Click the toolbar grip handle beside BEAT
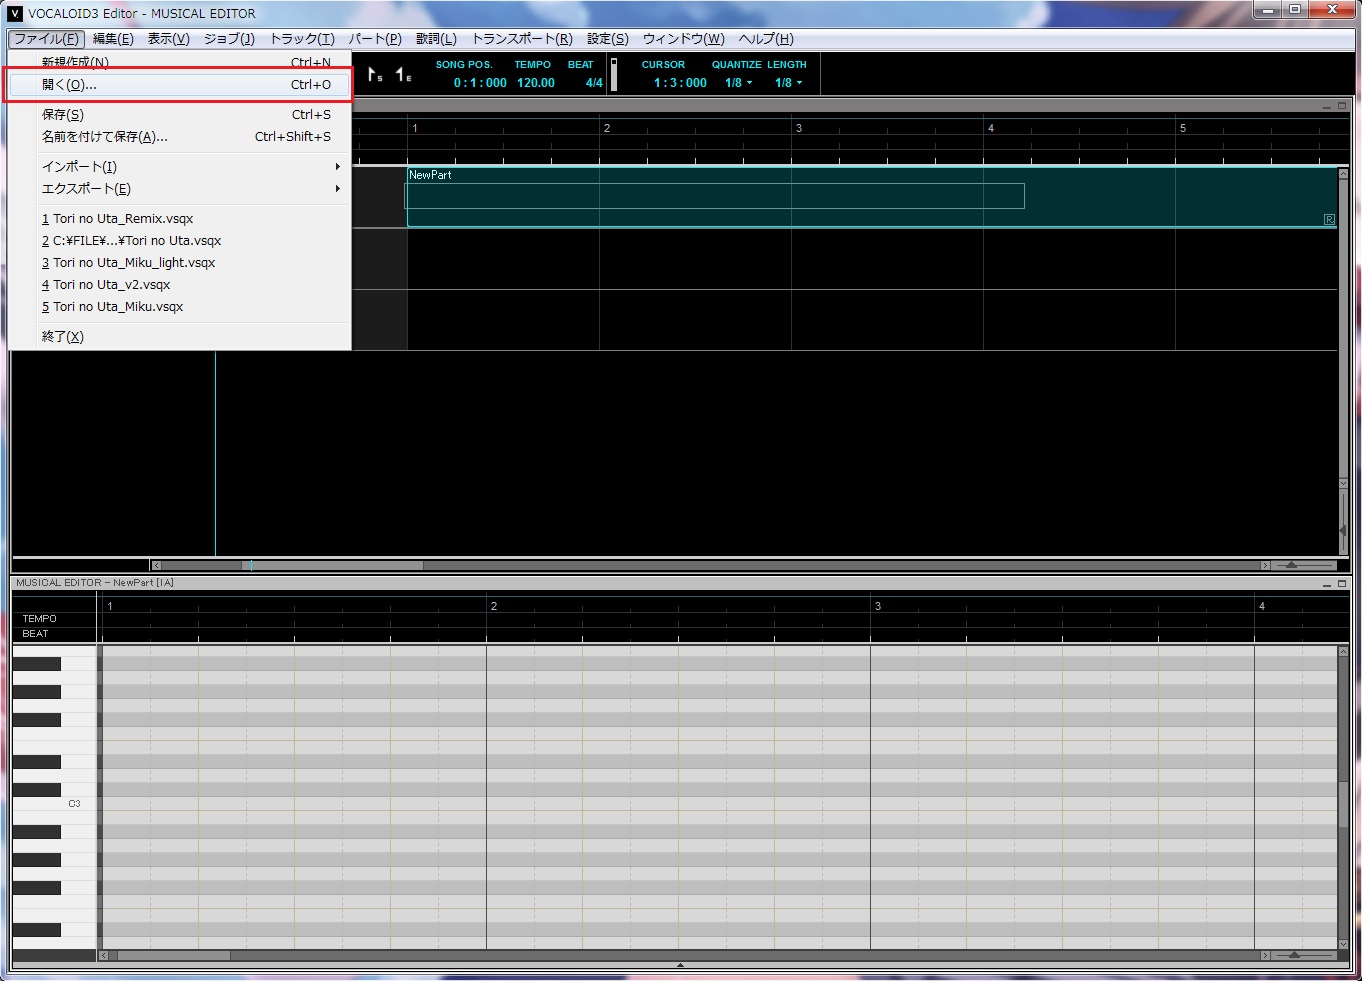Image resolution: width=1362 pixels, height=981 pixels. pyautogui.click(x=614, y=74)
